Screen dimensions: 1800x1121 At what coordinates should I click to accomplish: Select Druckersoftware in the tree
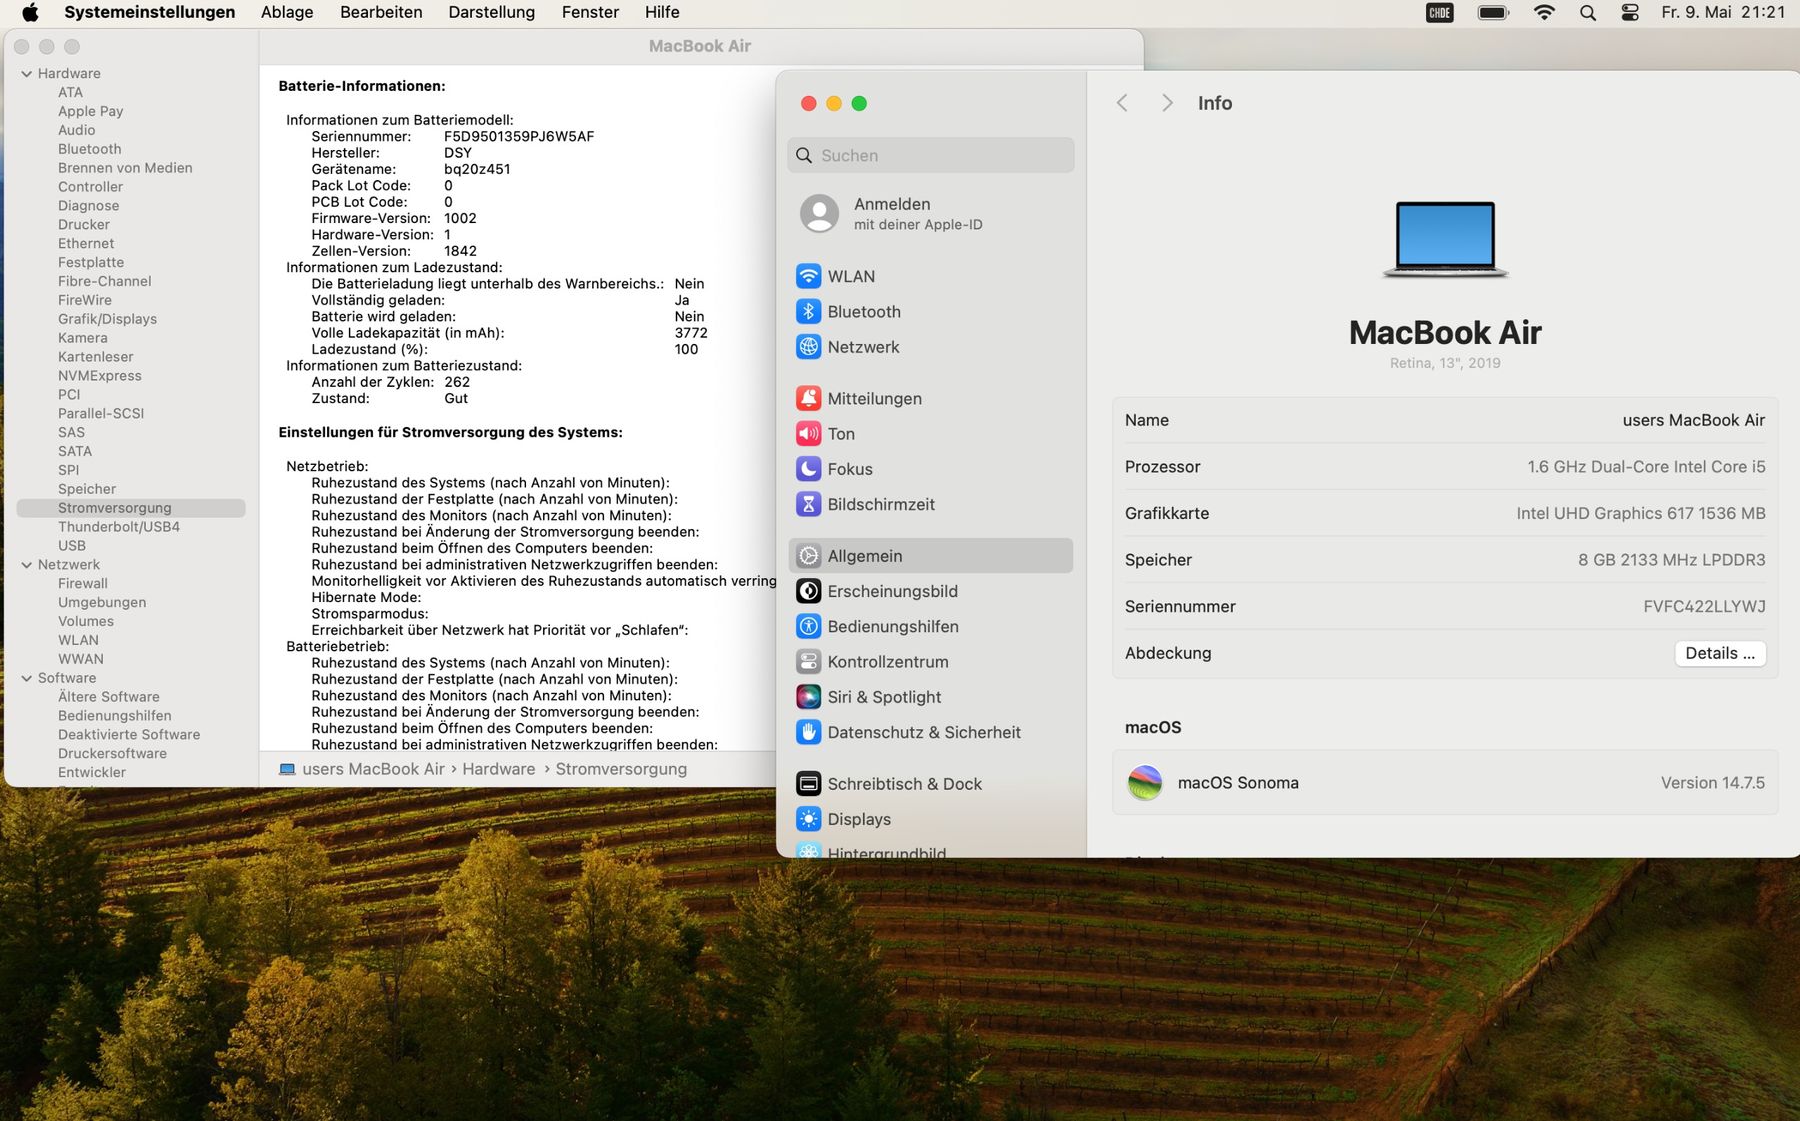coord(112,754)
